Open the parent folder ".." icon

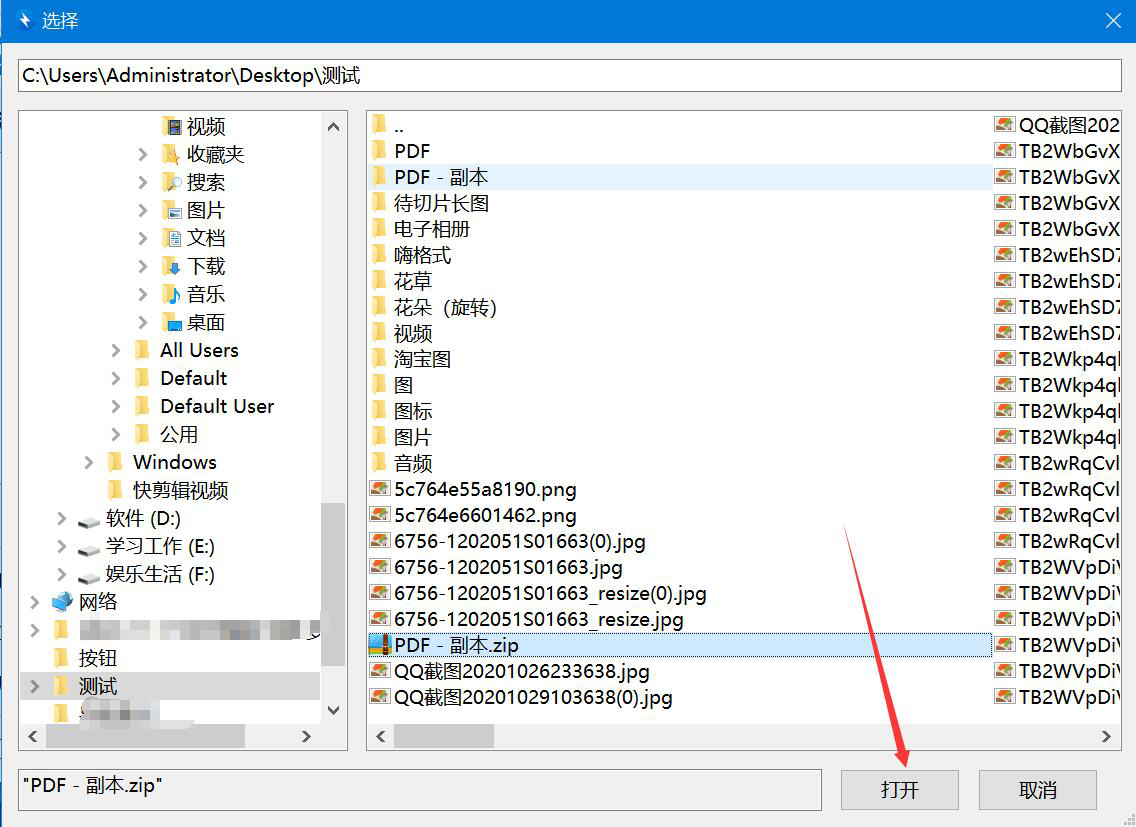click(379, 125)
